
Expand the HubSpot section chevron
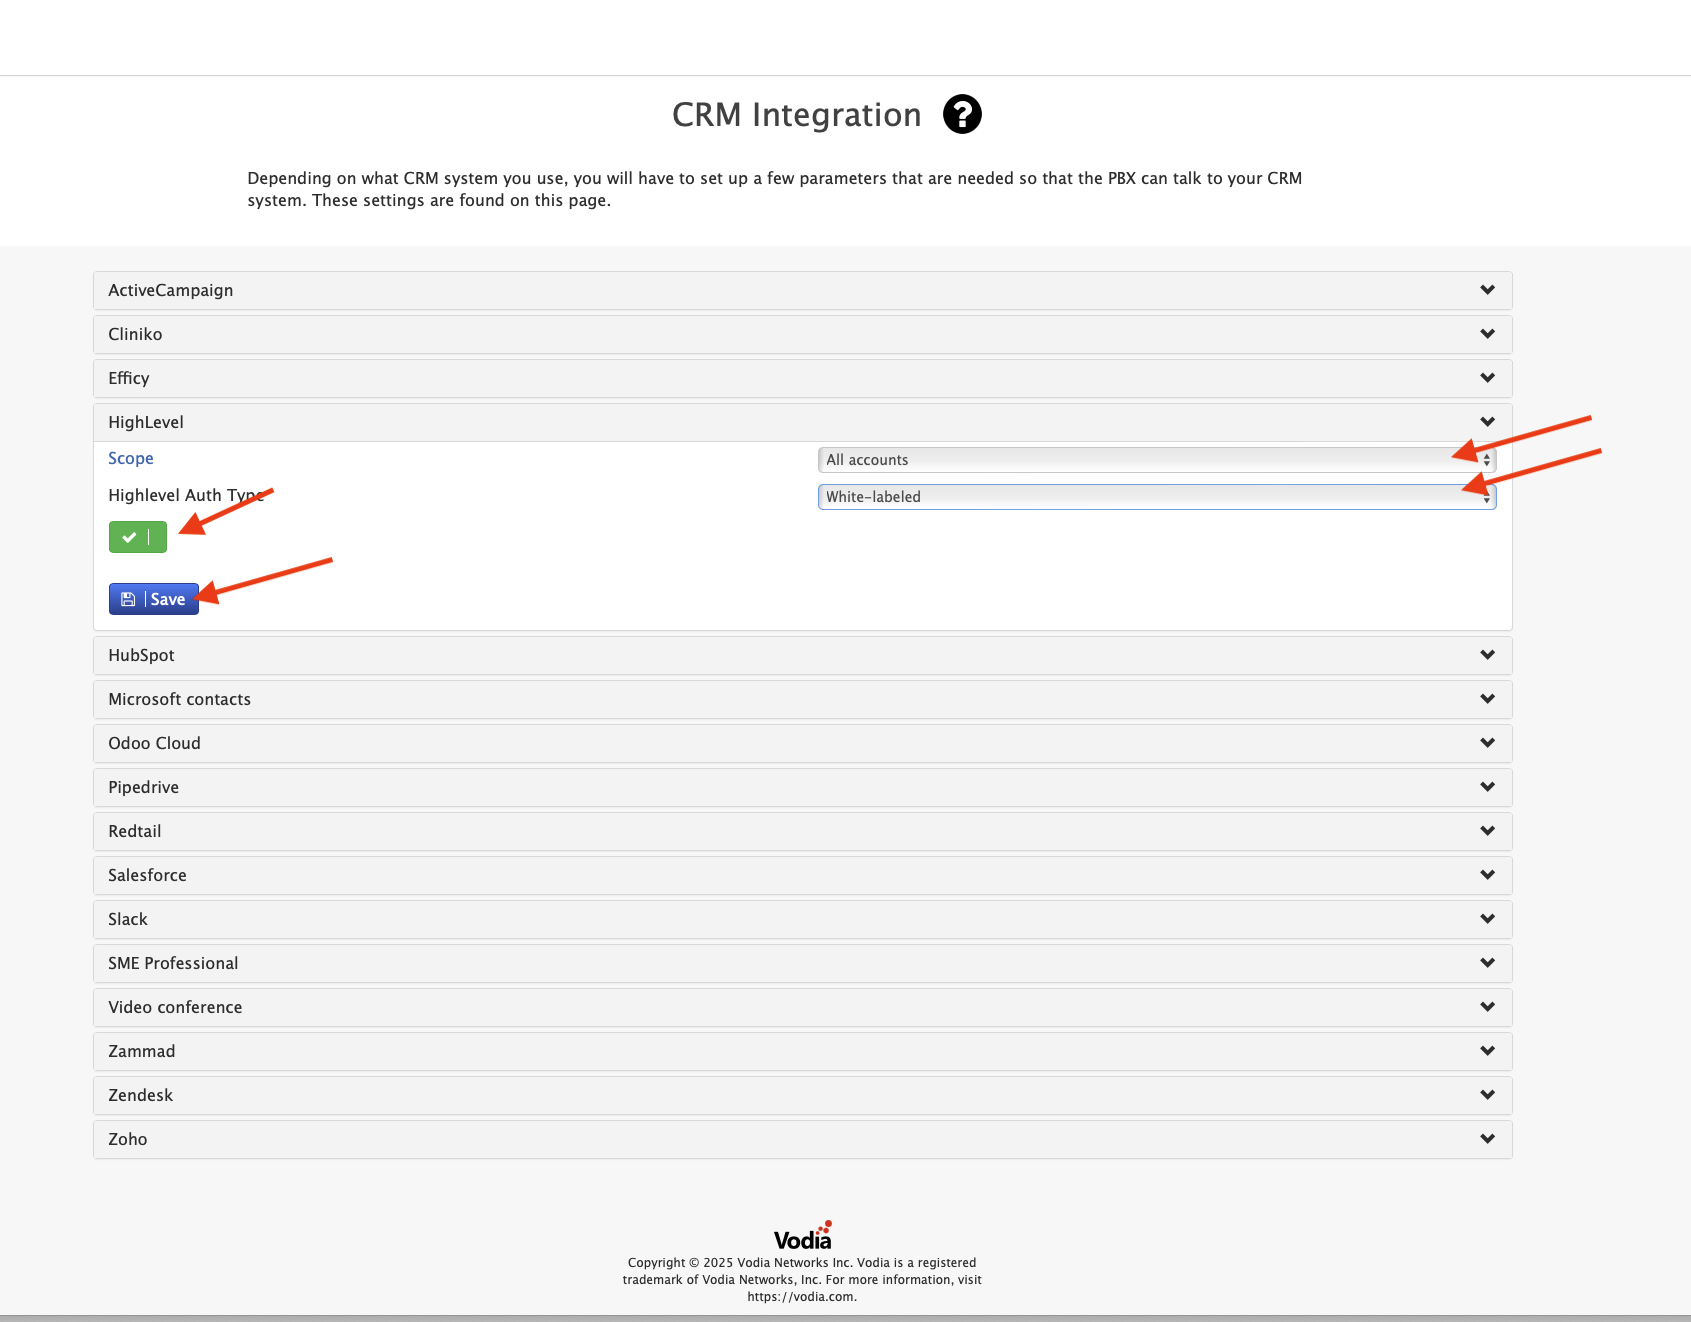tap(1487, 655)
